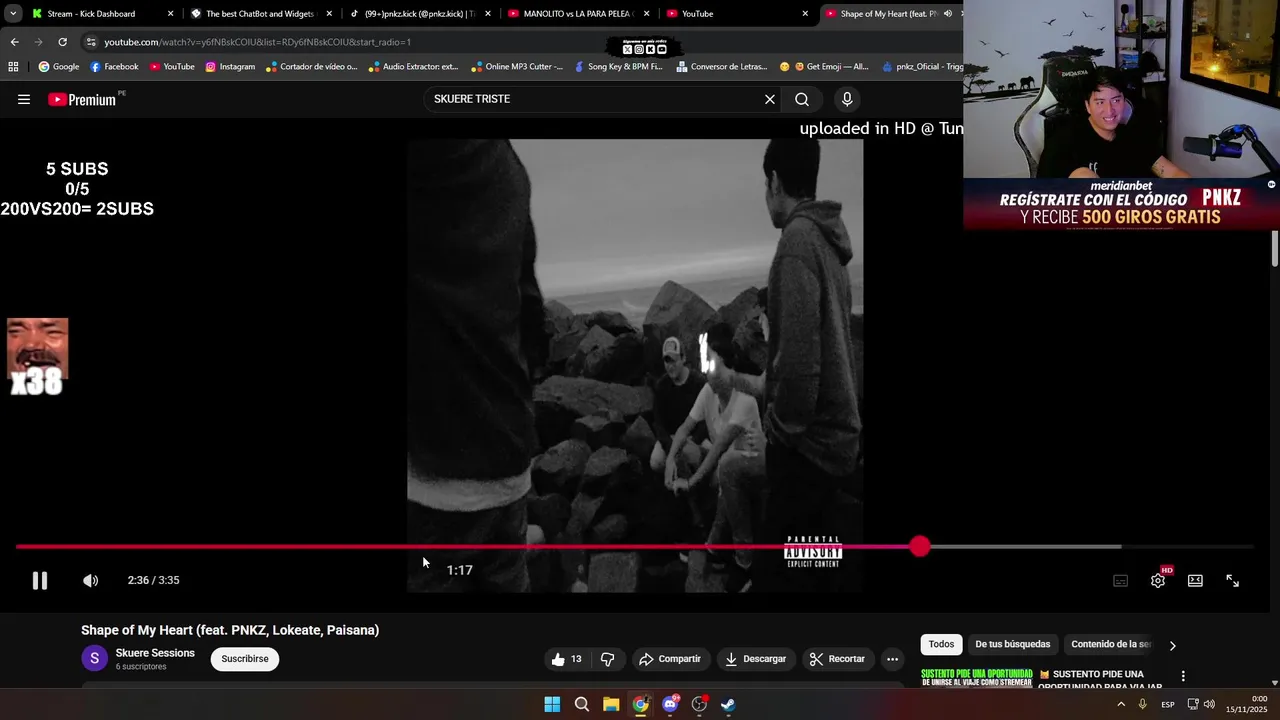Open File Explorer from the taskbar

tap(611, 705)
